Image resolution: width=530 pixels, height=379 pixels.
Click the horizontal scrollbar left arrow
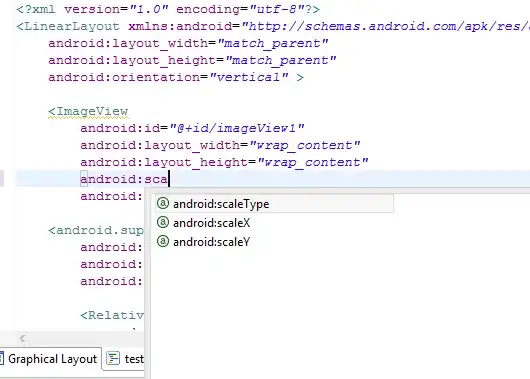(x=23, y=338)
